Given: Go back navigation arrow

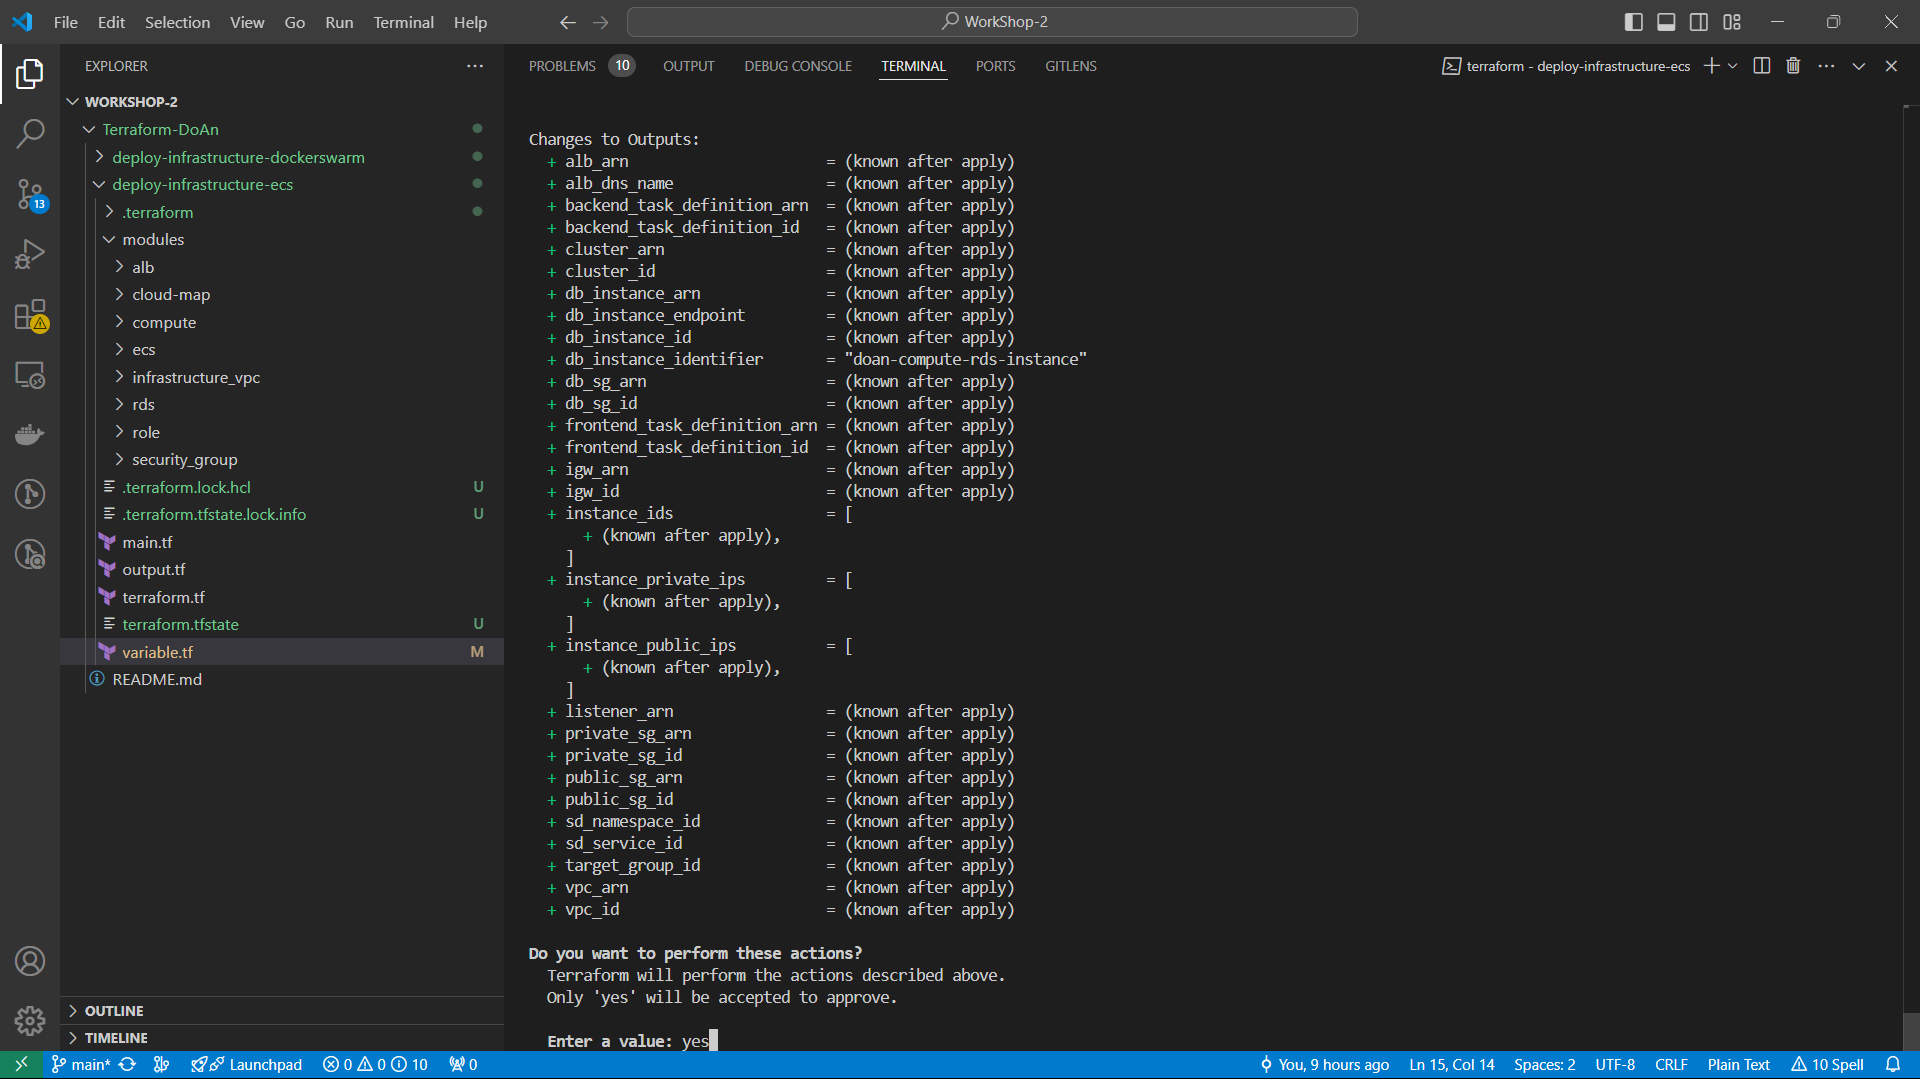Looking at the screenshot, I should tap(568, 22).
